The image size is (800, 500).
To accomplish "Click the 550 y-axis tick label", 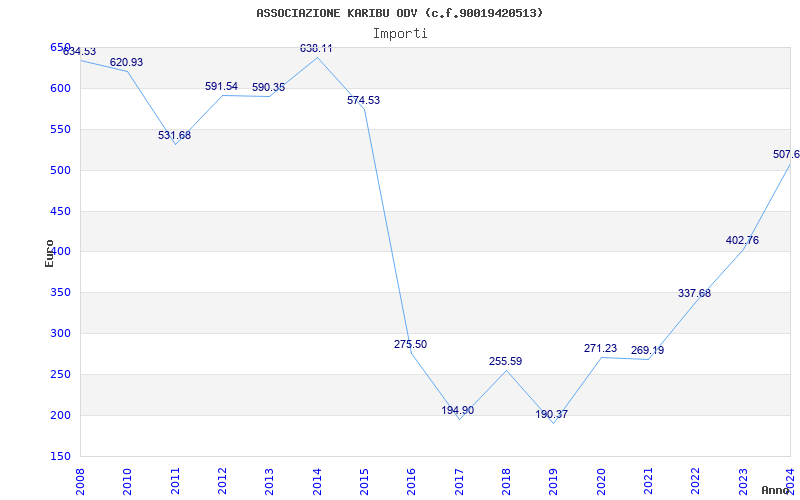I will 60,130.
